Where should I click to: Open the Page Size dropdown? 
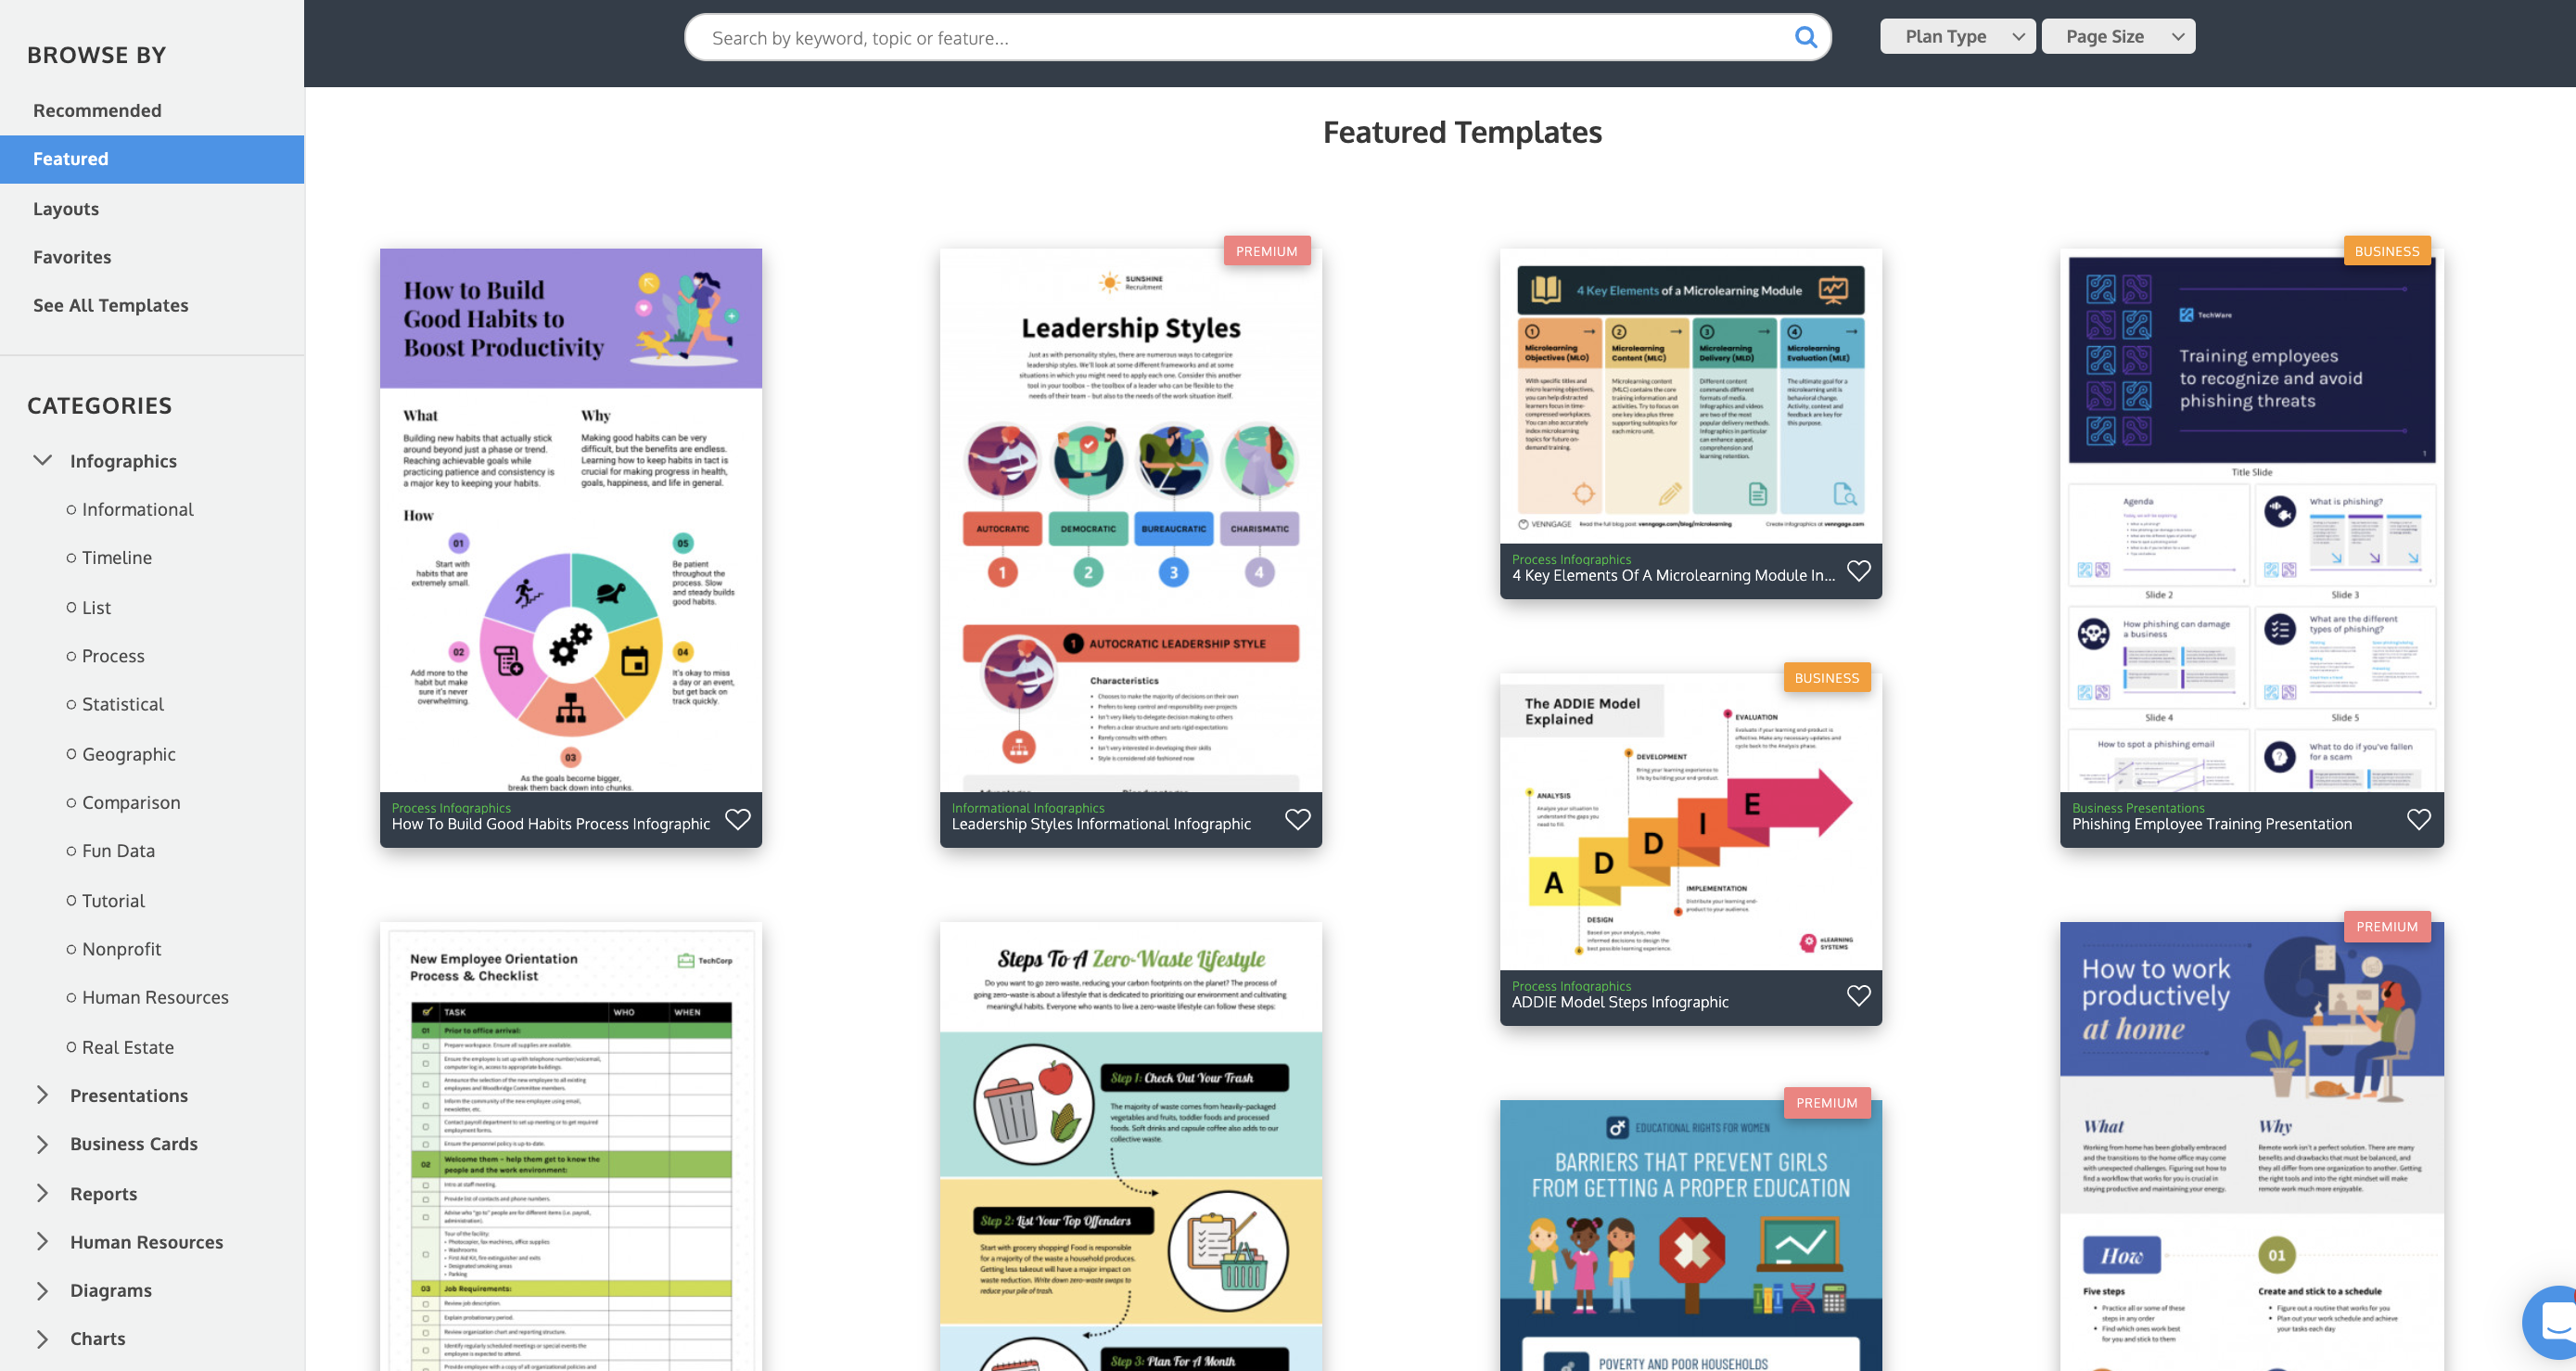[2118, 34]
